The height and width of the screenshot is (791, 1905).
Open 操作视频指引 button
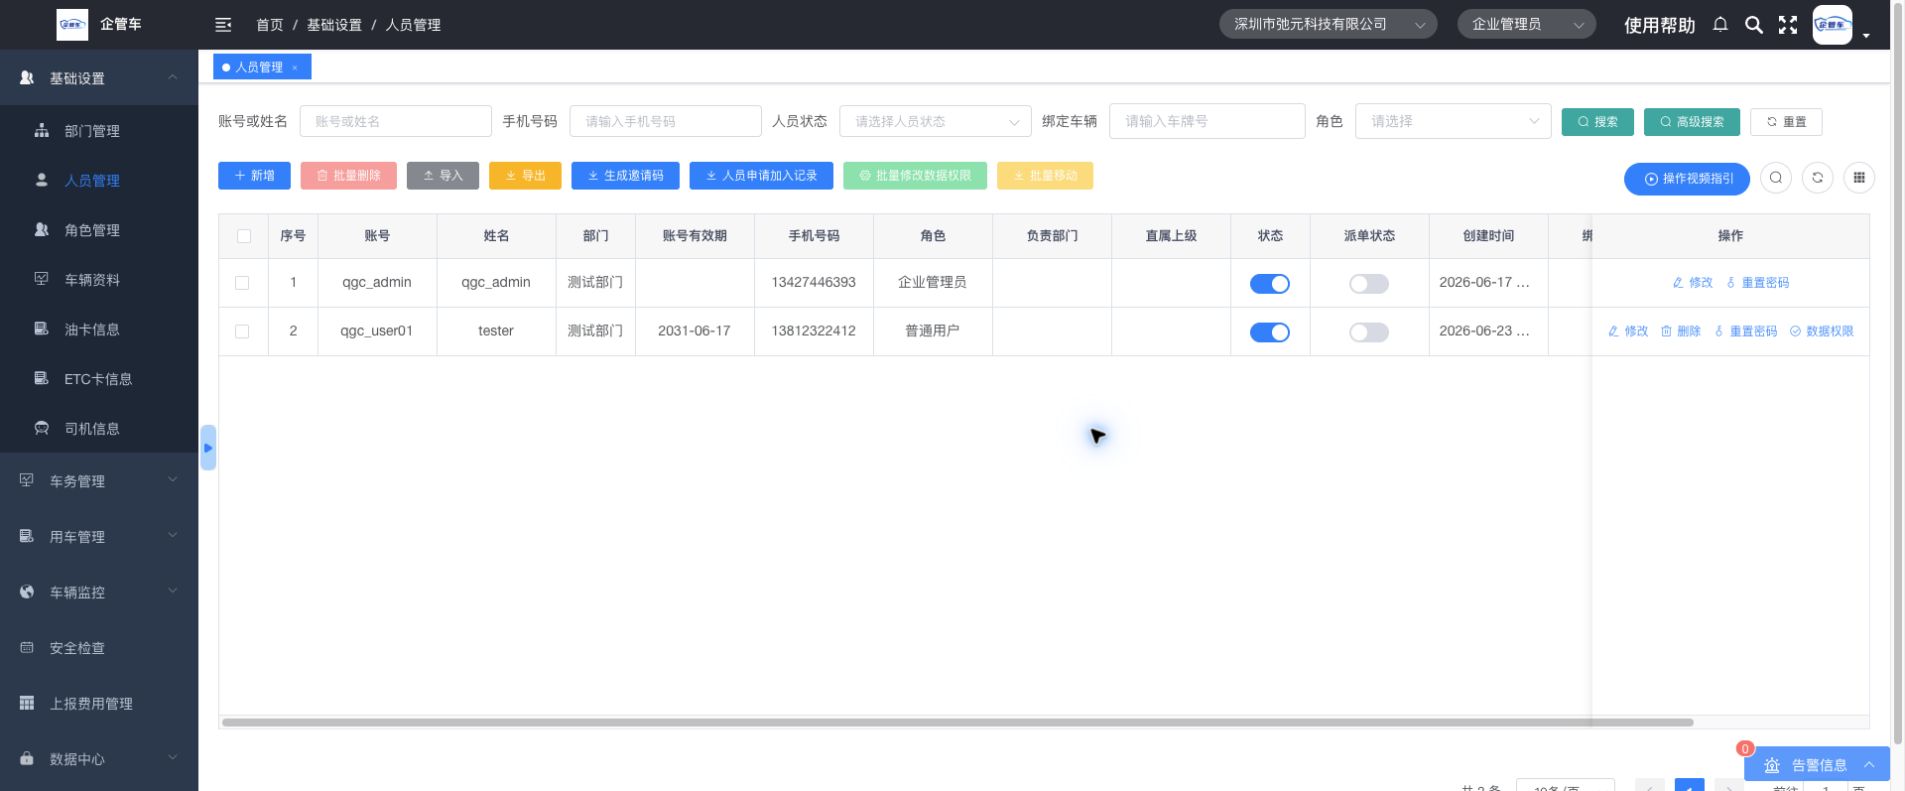[x=1687, y=179]
